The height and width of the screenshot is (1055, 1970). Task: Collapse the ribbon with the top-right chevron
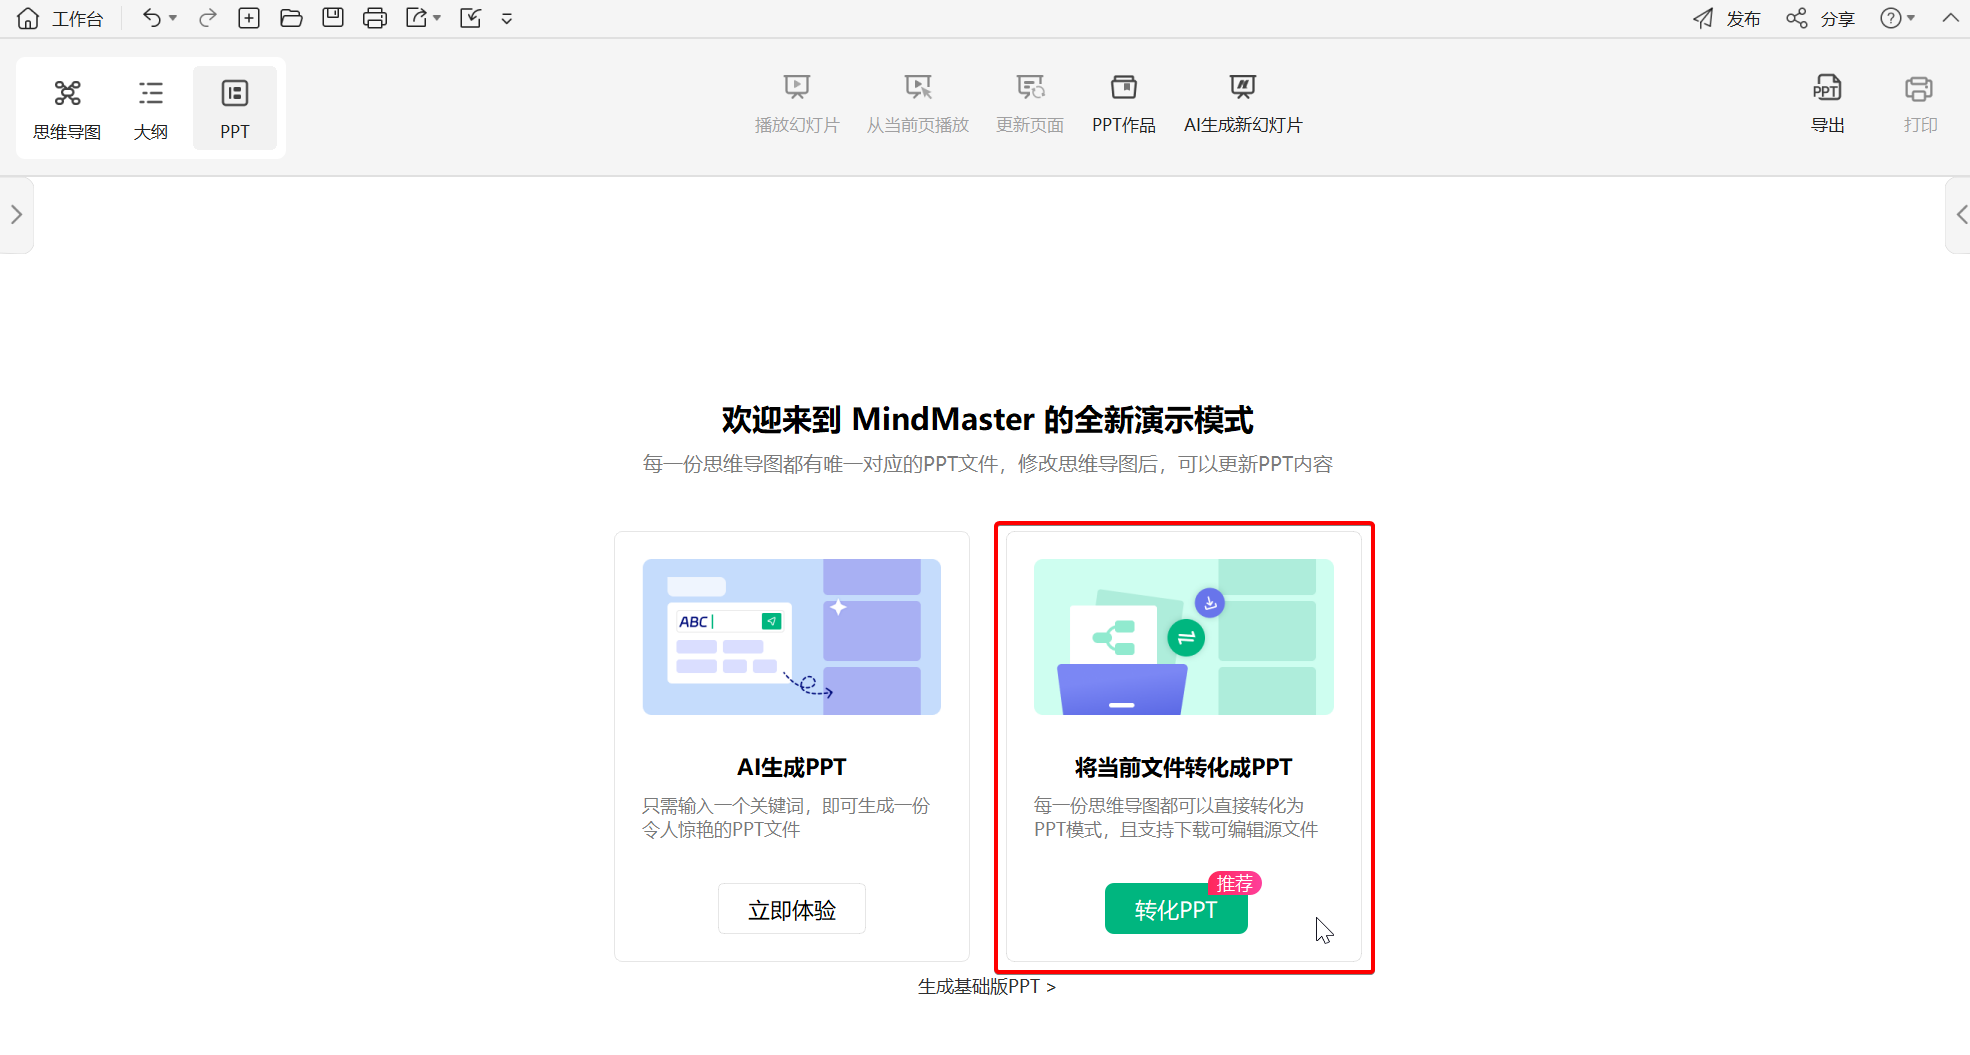tap(1950, 18)
